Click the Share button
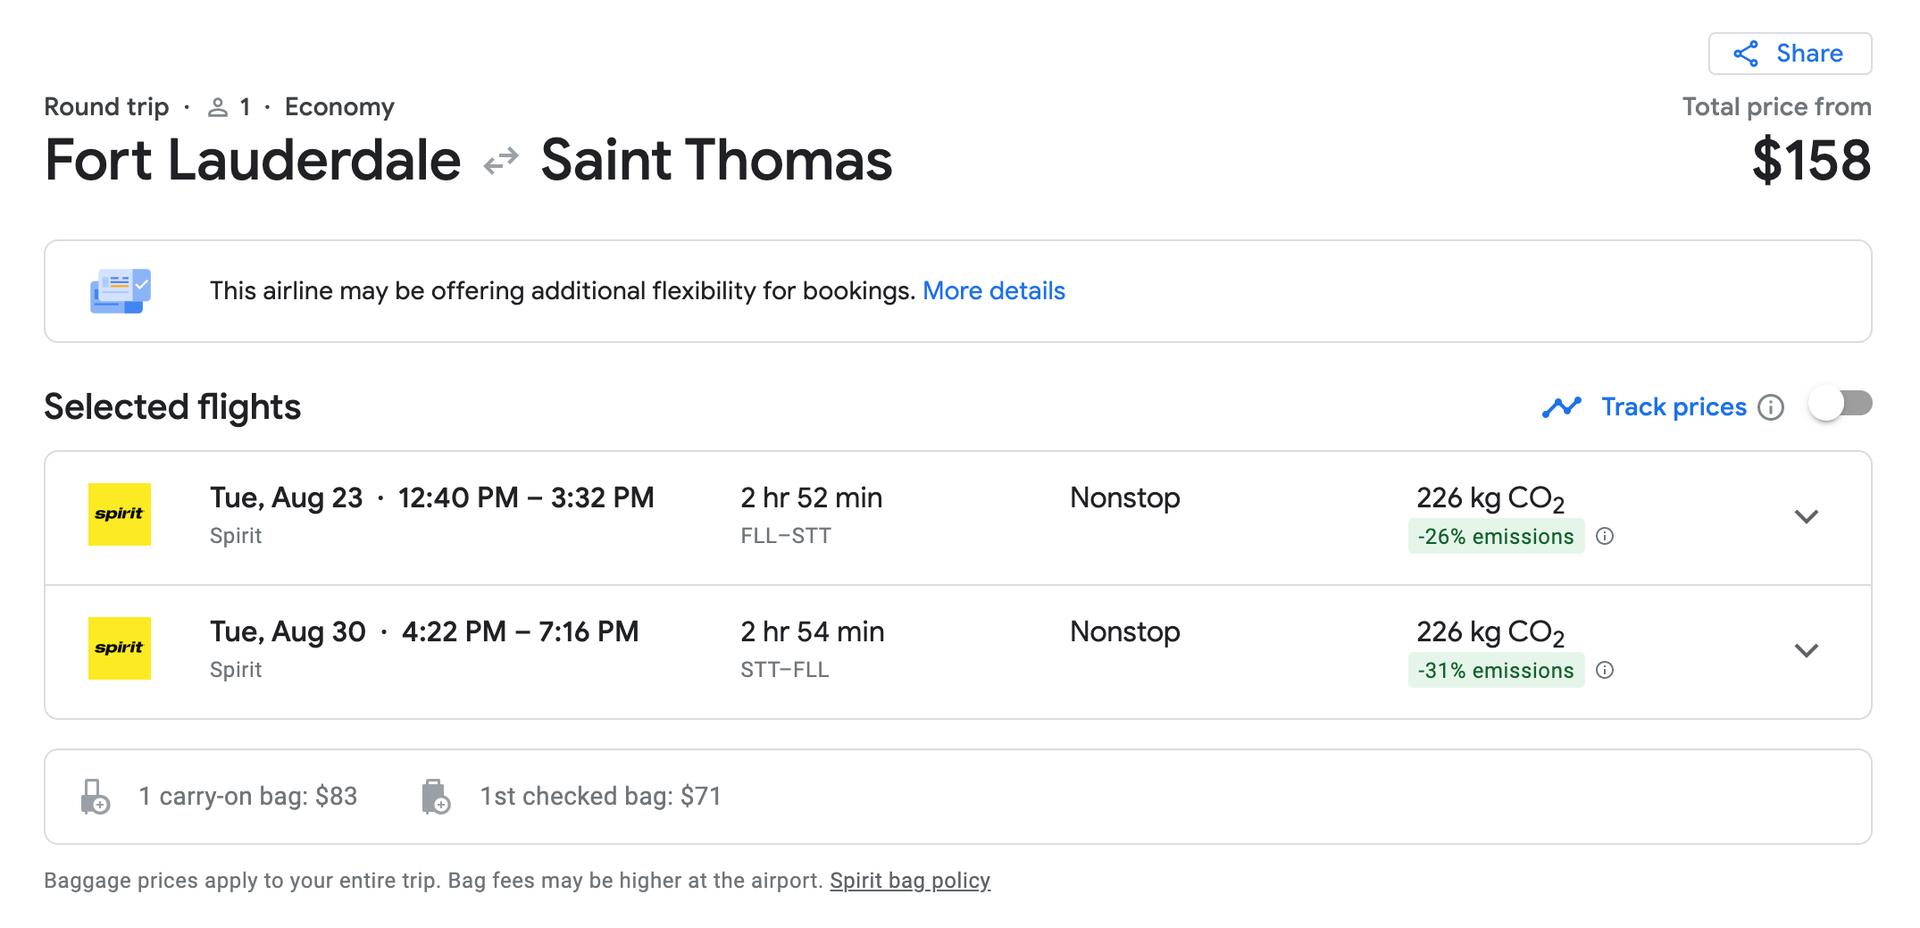This screenshot has width=1920, height=928. (1790, 54)
